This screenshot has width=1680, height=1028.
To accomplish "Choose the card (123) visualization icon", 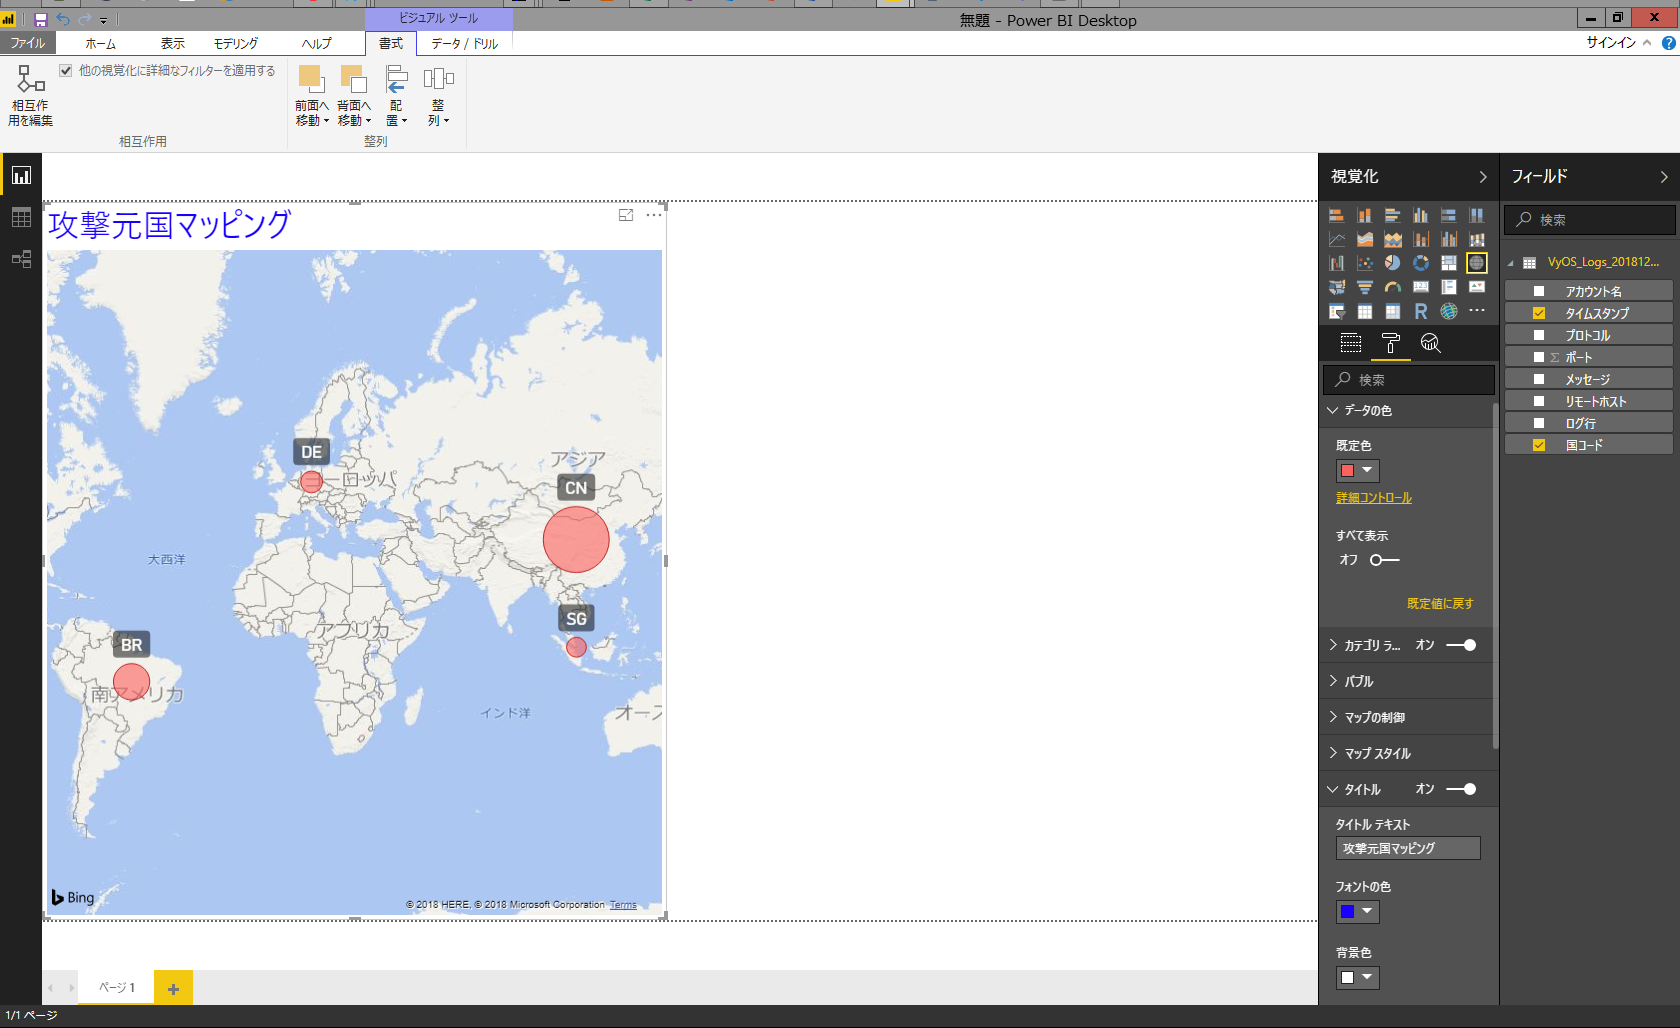I will click(x=1420, y=287).
